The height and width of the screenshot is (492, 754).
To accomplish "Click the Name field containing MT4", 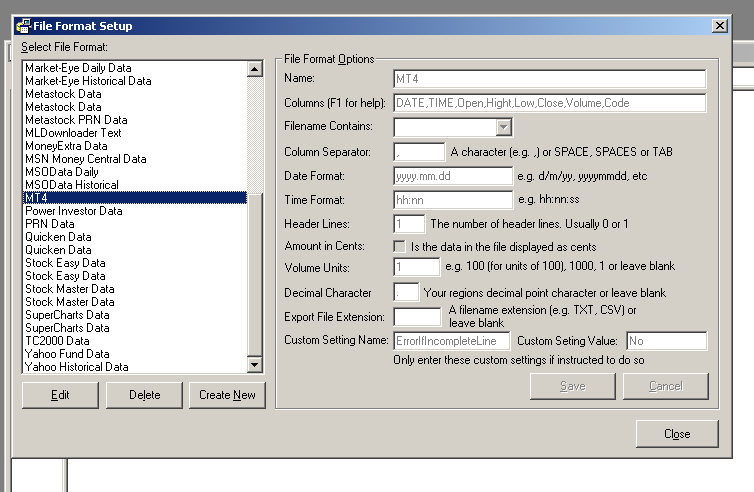I will [550, 79].
